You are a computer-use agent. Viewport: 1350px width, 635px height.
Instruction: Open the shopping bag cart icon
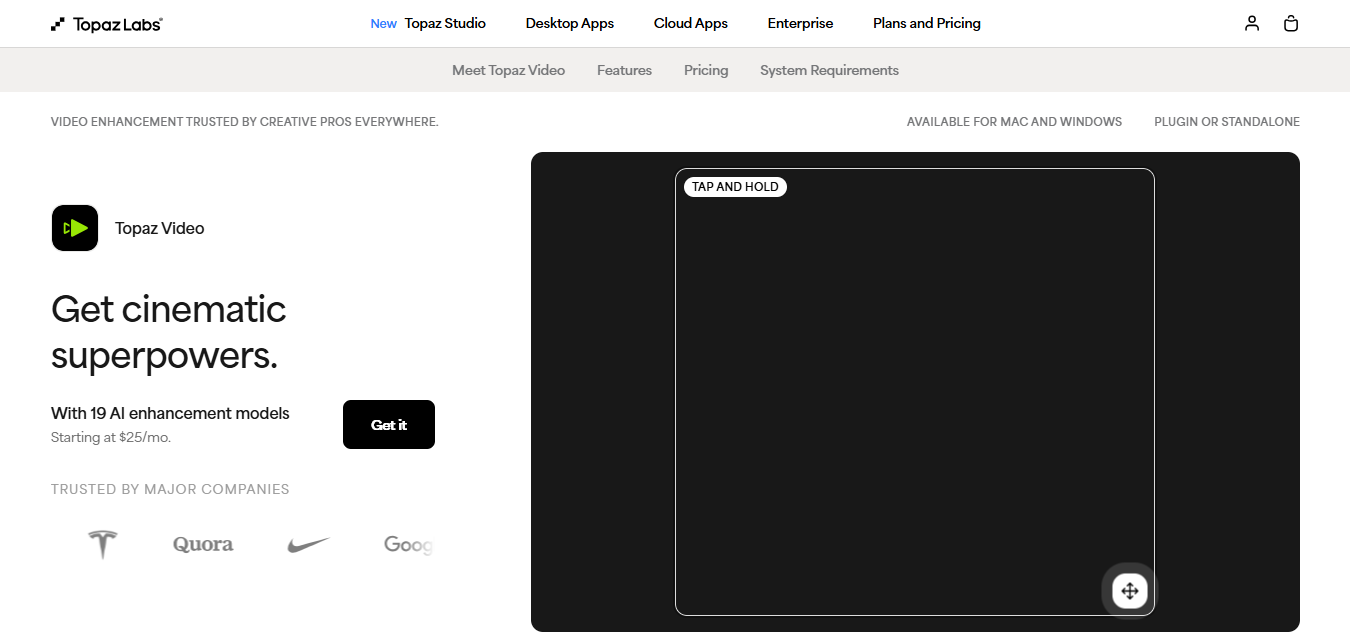[x=1291, y=23]
